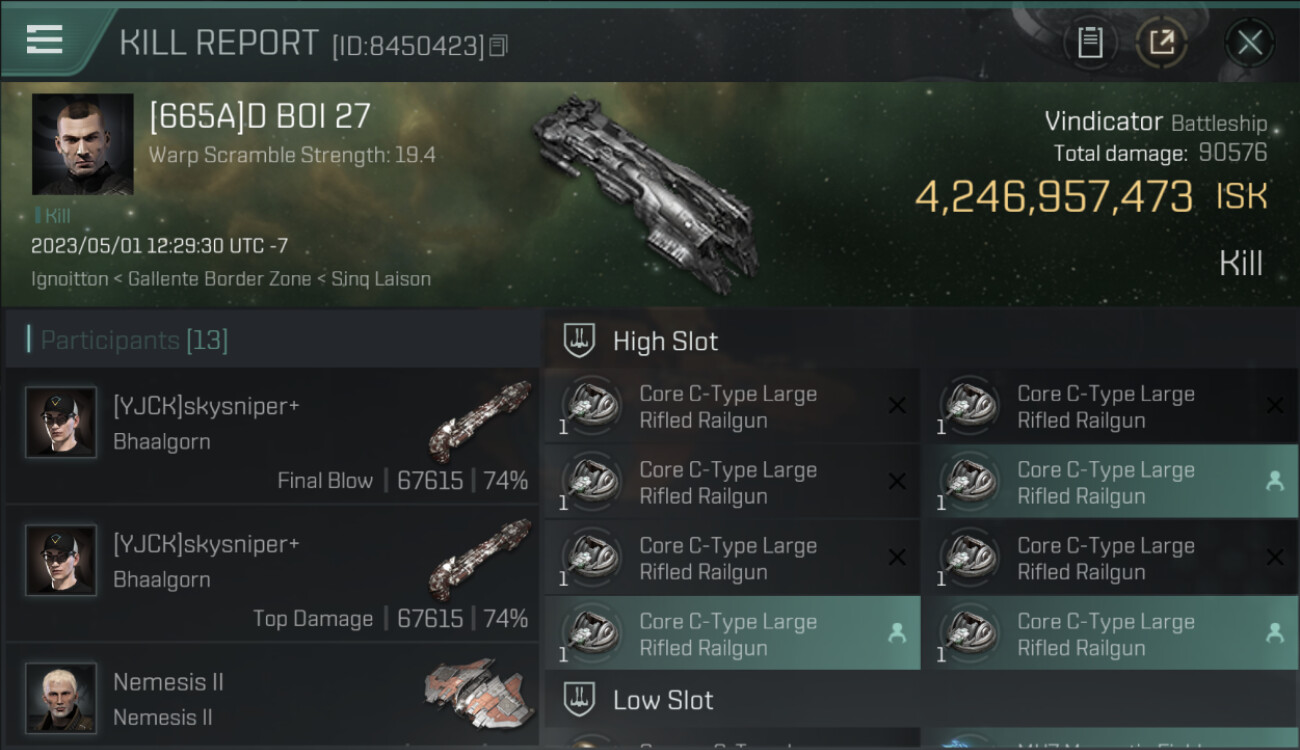
Task: Expand the High Slot section
Action: tap(921, 341)
